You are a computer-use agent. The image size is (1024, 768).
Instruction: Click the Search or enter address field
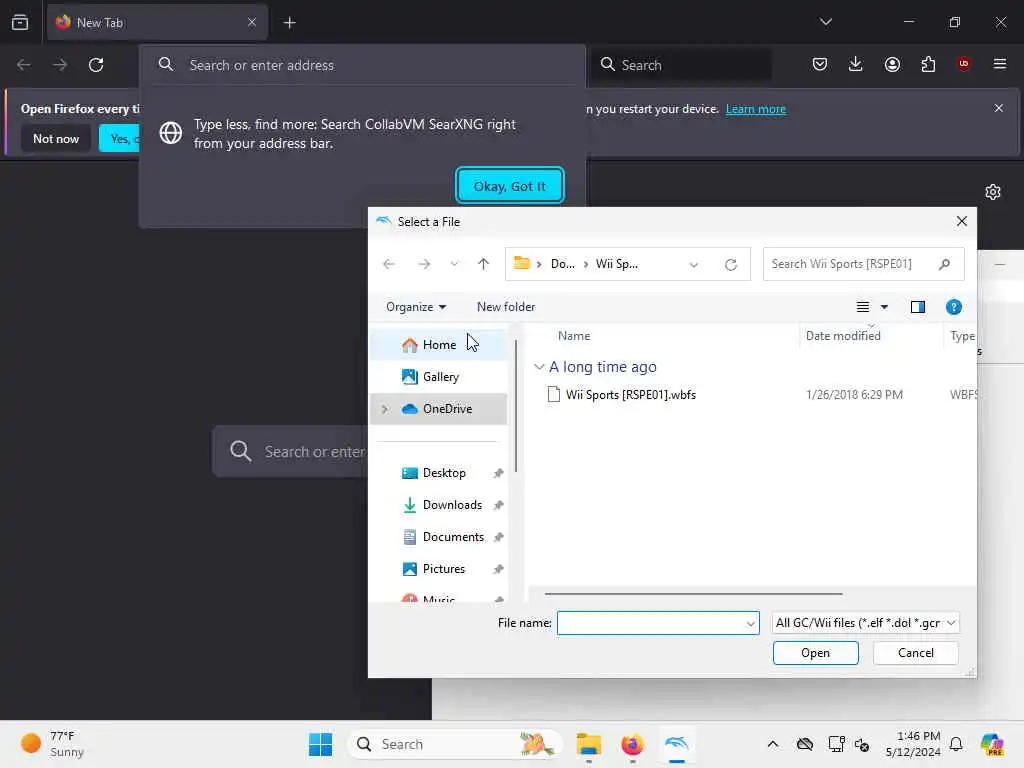pos(362,65)
